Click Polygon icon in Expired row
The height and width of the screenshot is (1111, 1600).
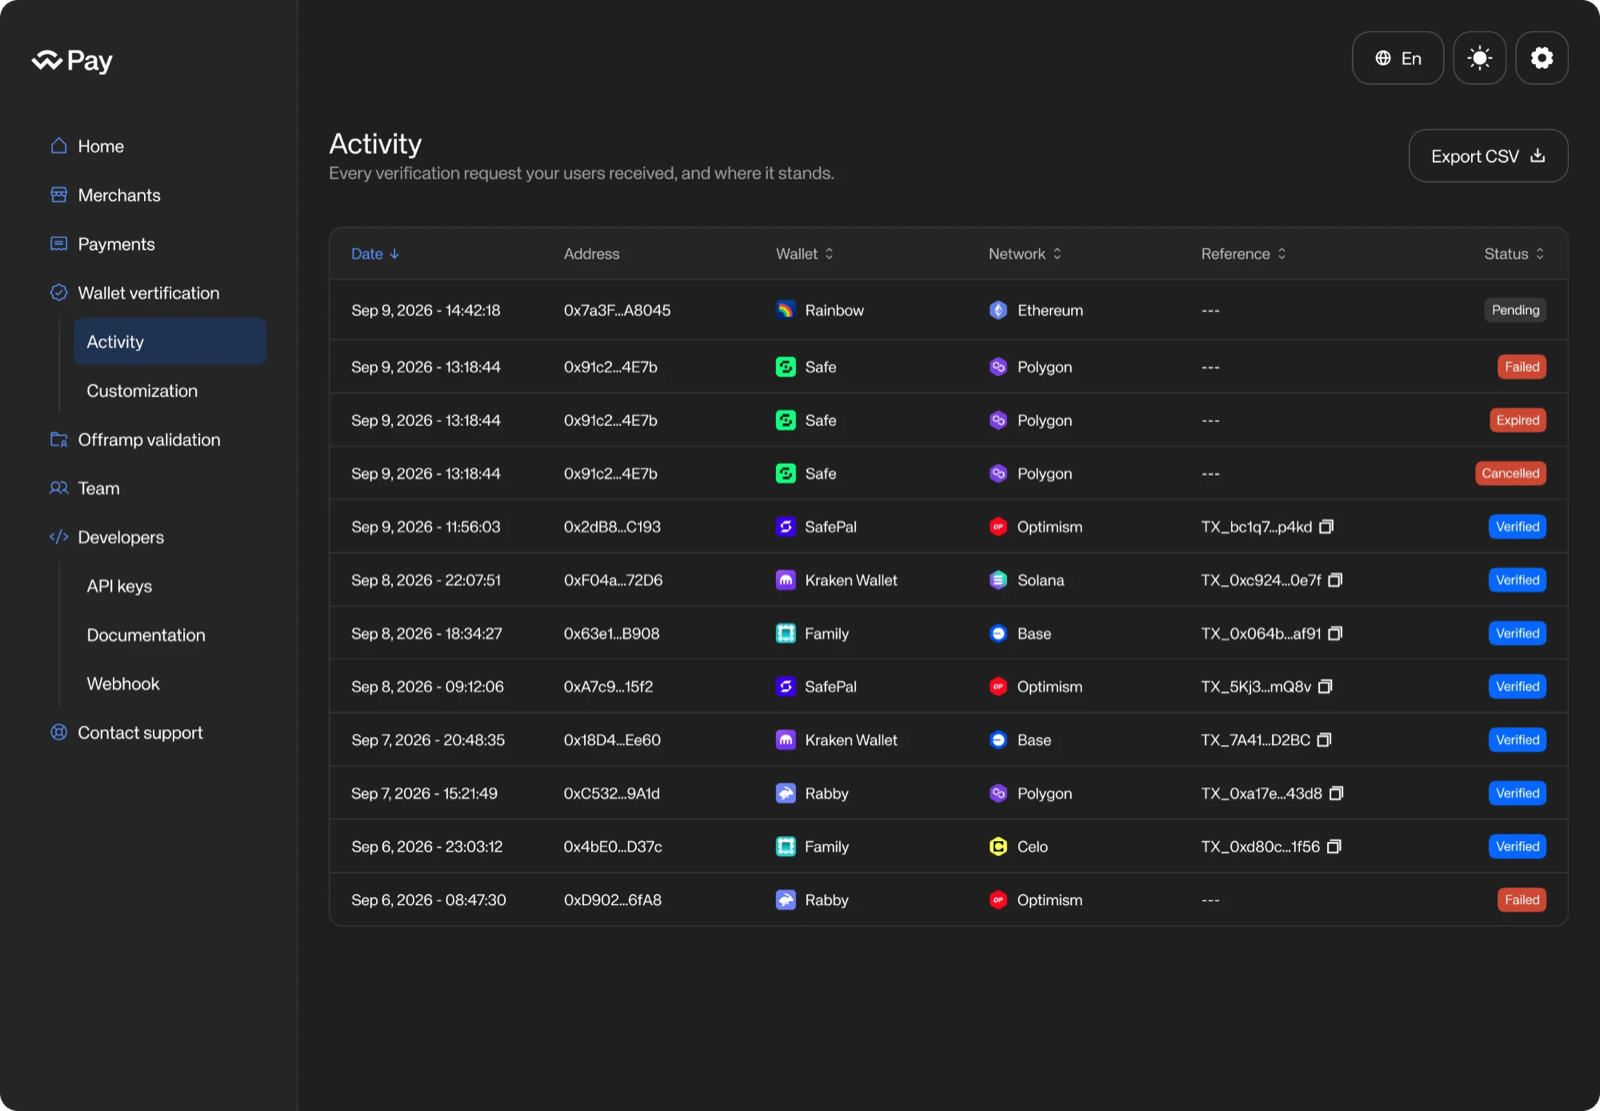[998, 420]
